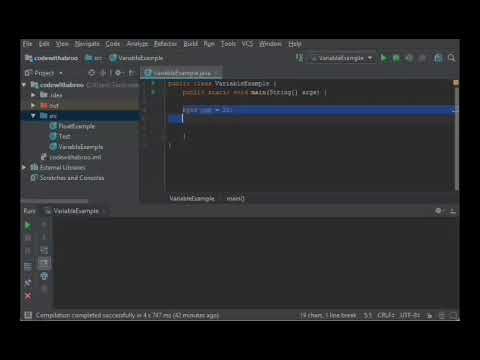The image size is (480, 360).
Task: Open the Window menu
Action: coord(270,44)
